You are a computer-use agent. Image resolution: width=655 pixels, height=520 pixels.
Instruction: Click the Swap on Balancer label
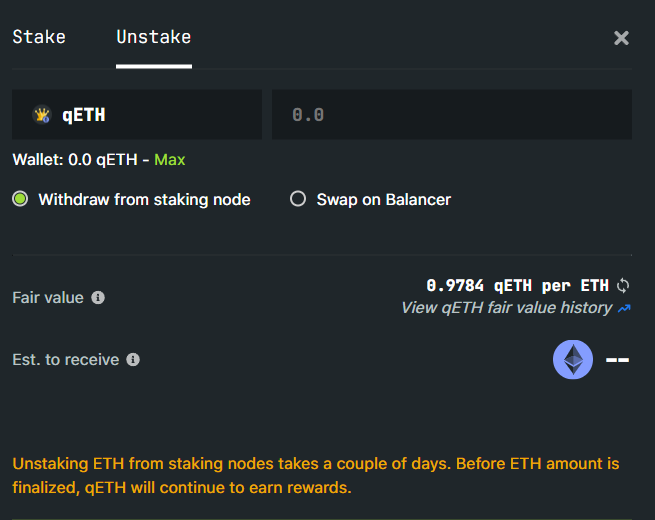pyautogui.click(x=383, y=200)
